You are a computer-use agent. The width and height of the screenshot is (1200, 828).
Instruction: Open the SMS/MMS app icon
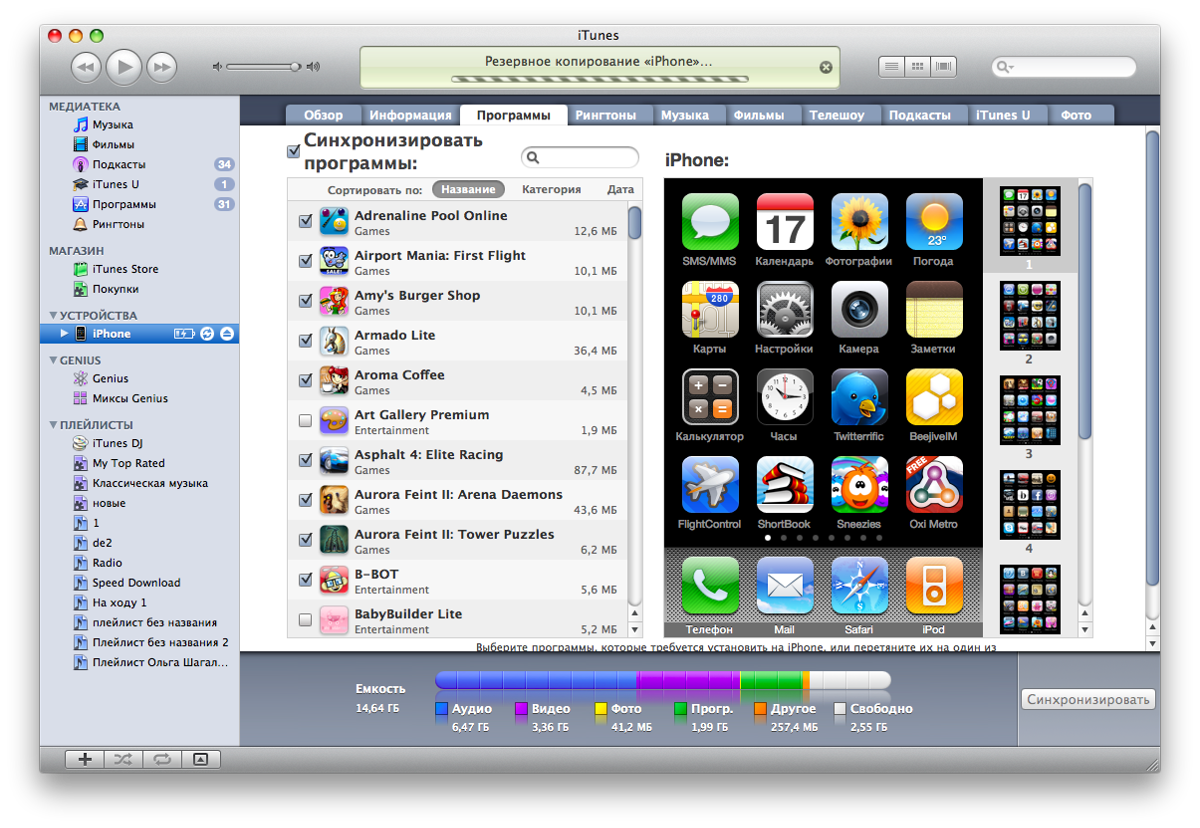point(710,222)
